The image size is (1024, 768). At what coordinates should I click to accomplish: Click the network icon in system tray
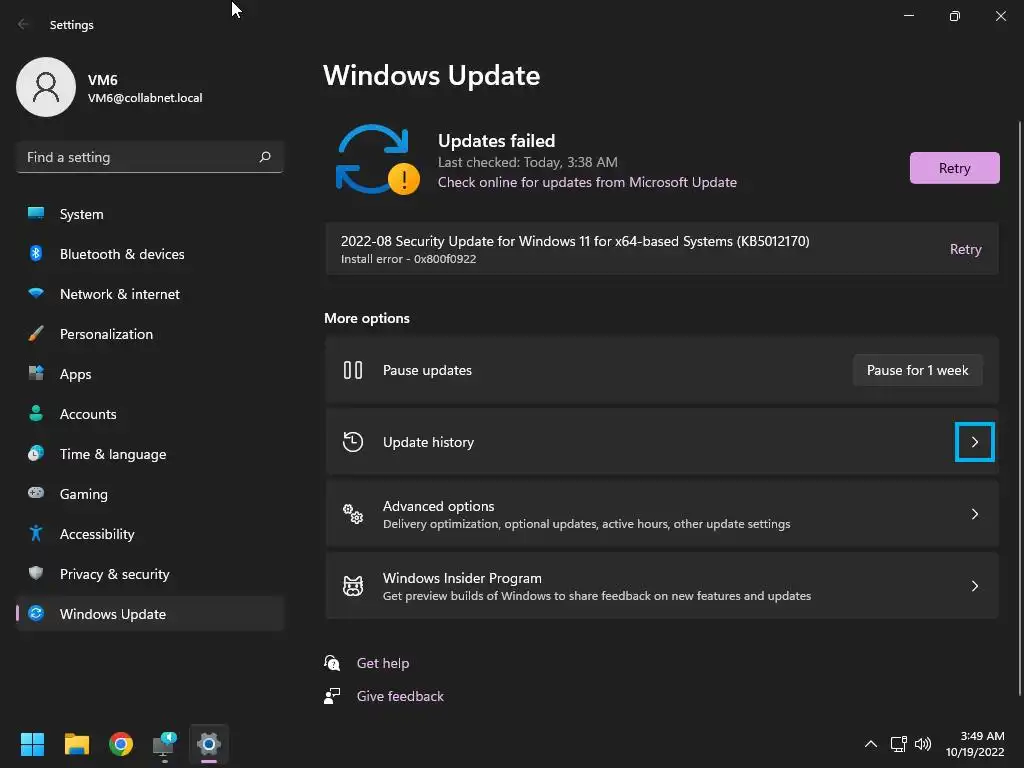[899, 744]
